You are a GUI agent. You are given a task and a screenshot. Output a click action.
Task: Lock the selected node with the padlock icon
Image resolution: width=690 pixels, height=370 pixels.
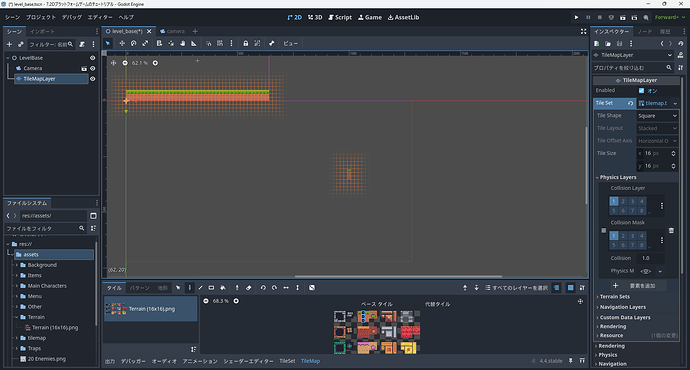tap(246, 43)
